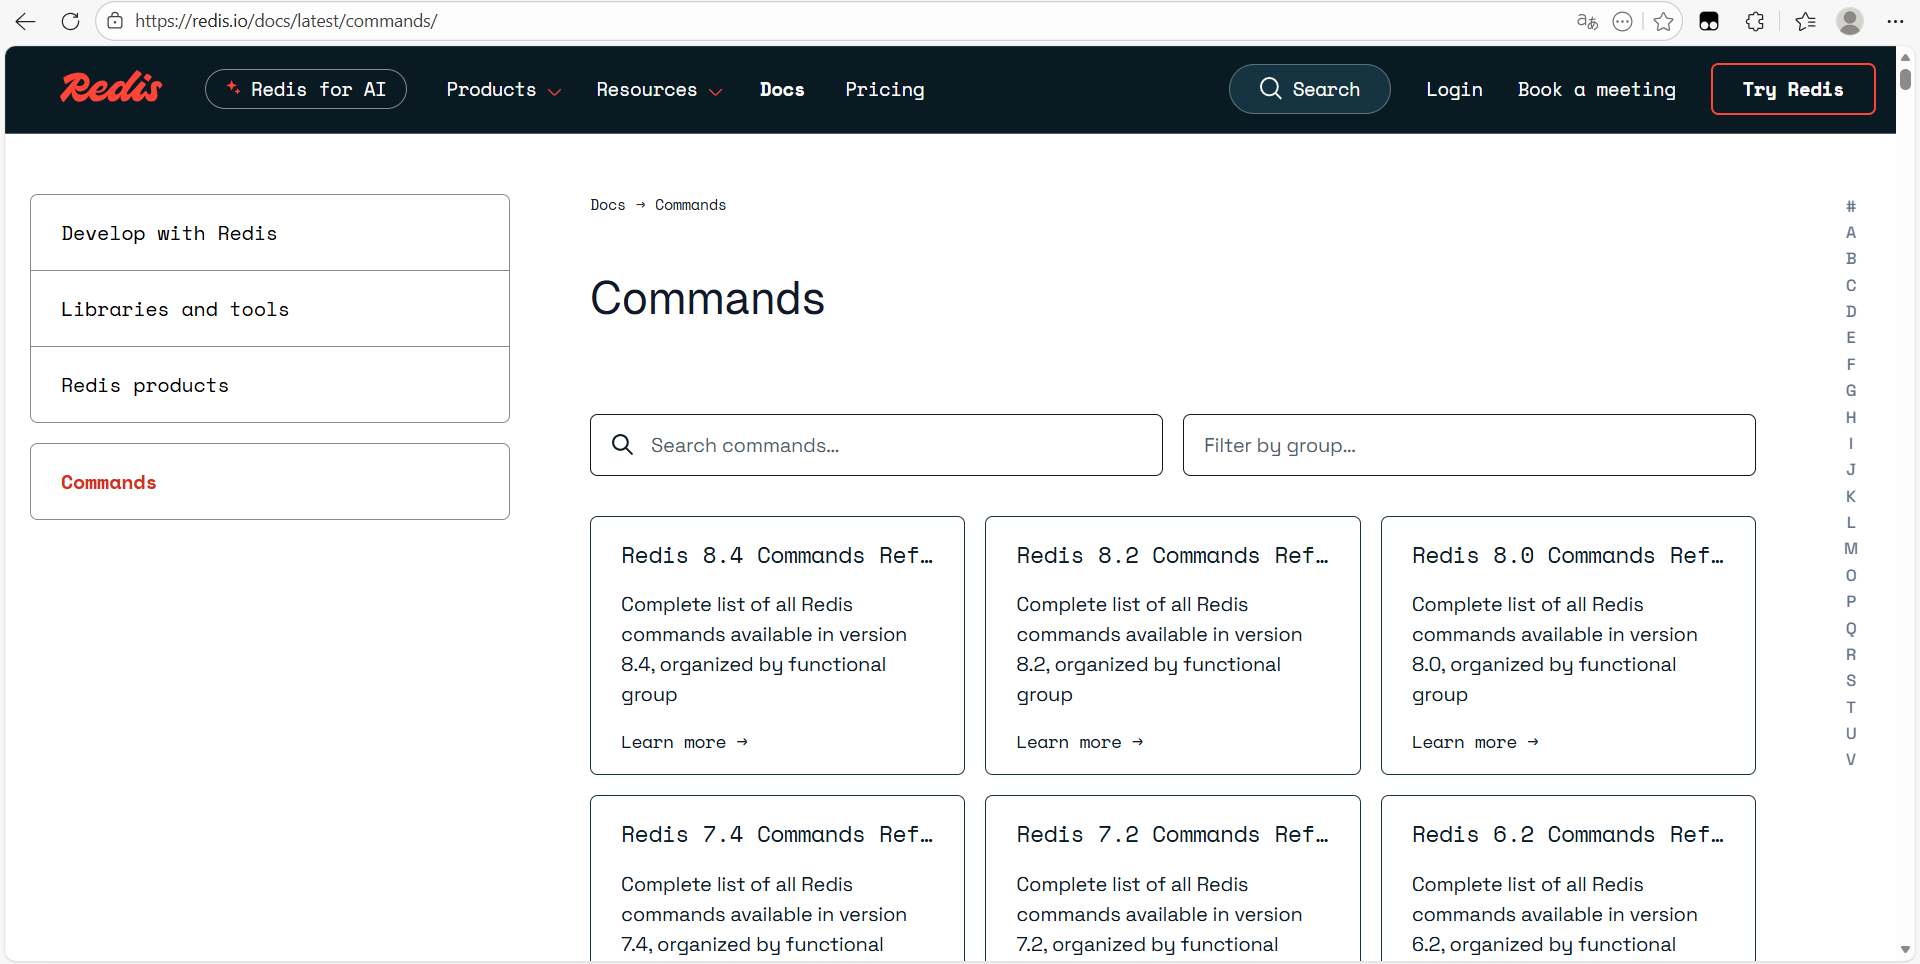
Task: Go to Redis logo home
Action: point(111,89)
